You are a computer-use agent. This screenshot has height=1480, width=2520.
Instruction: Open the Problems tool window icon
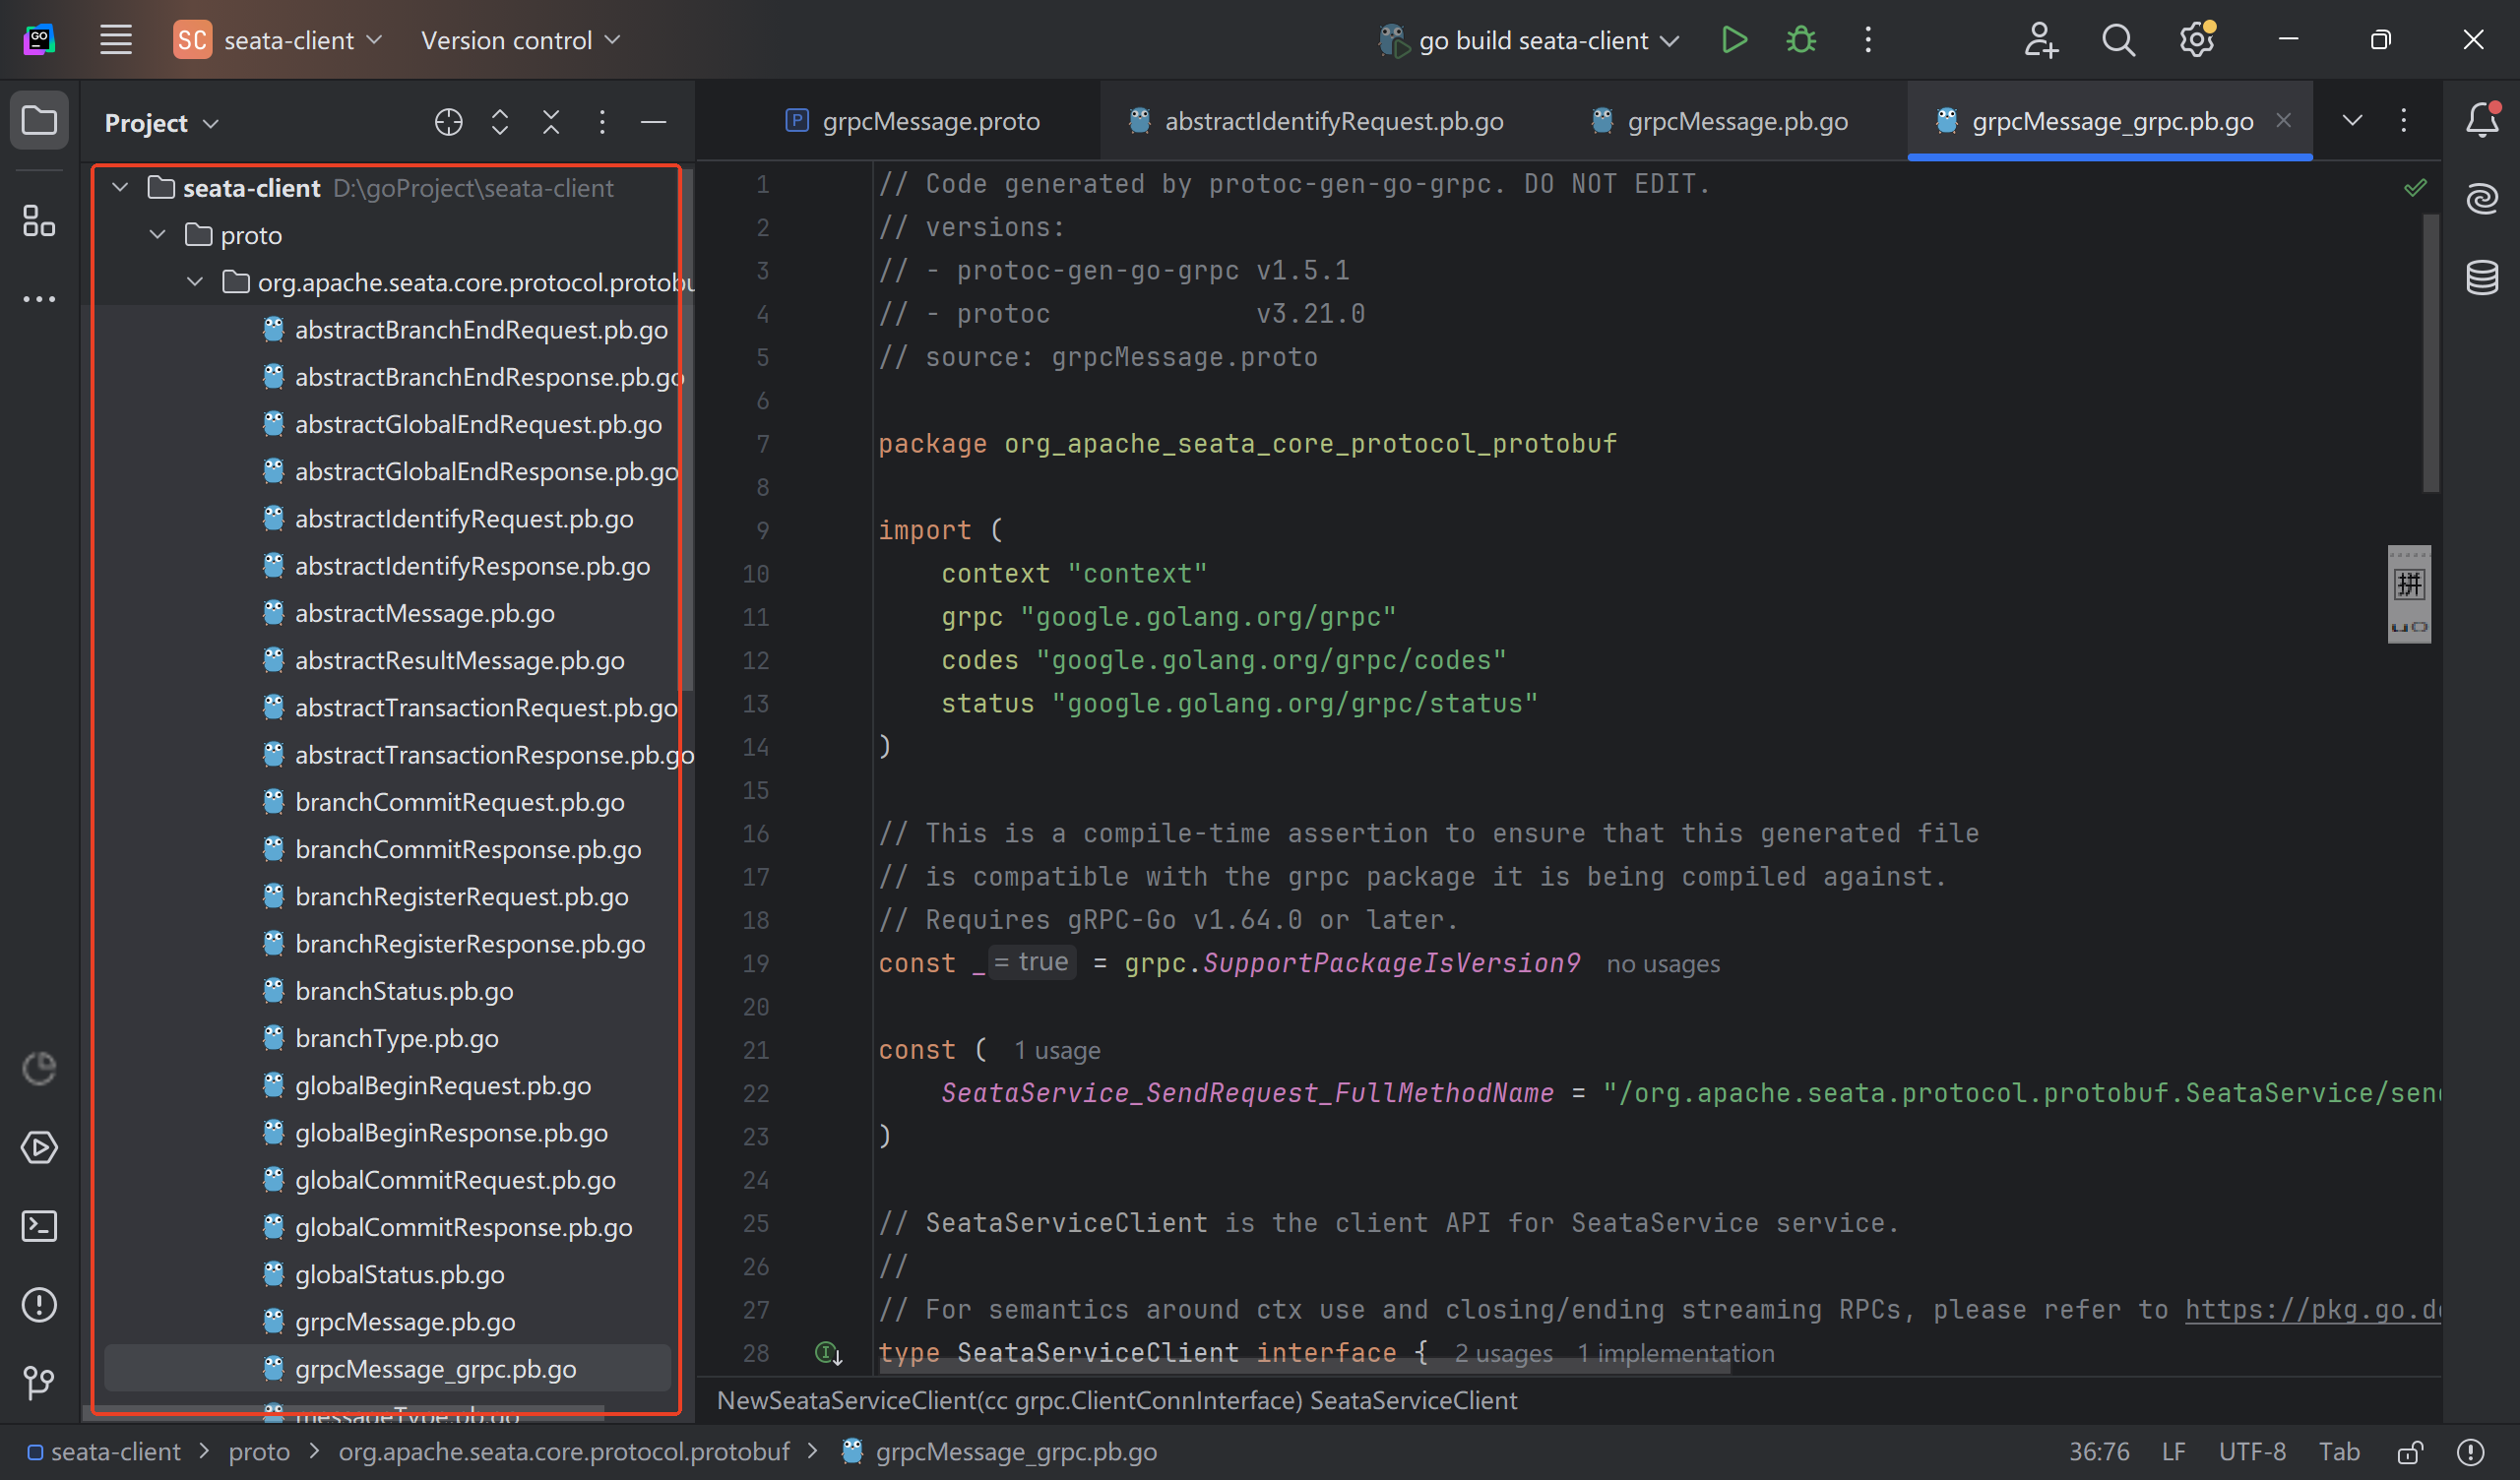pos(38,1305)
